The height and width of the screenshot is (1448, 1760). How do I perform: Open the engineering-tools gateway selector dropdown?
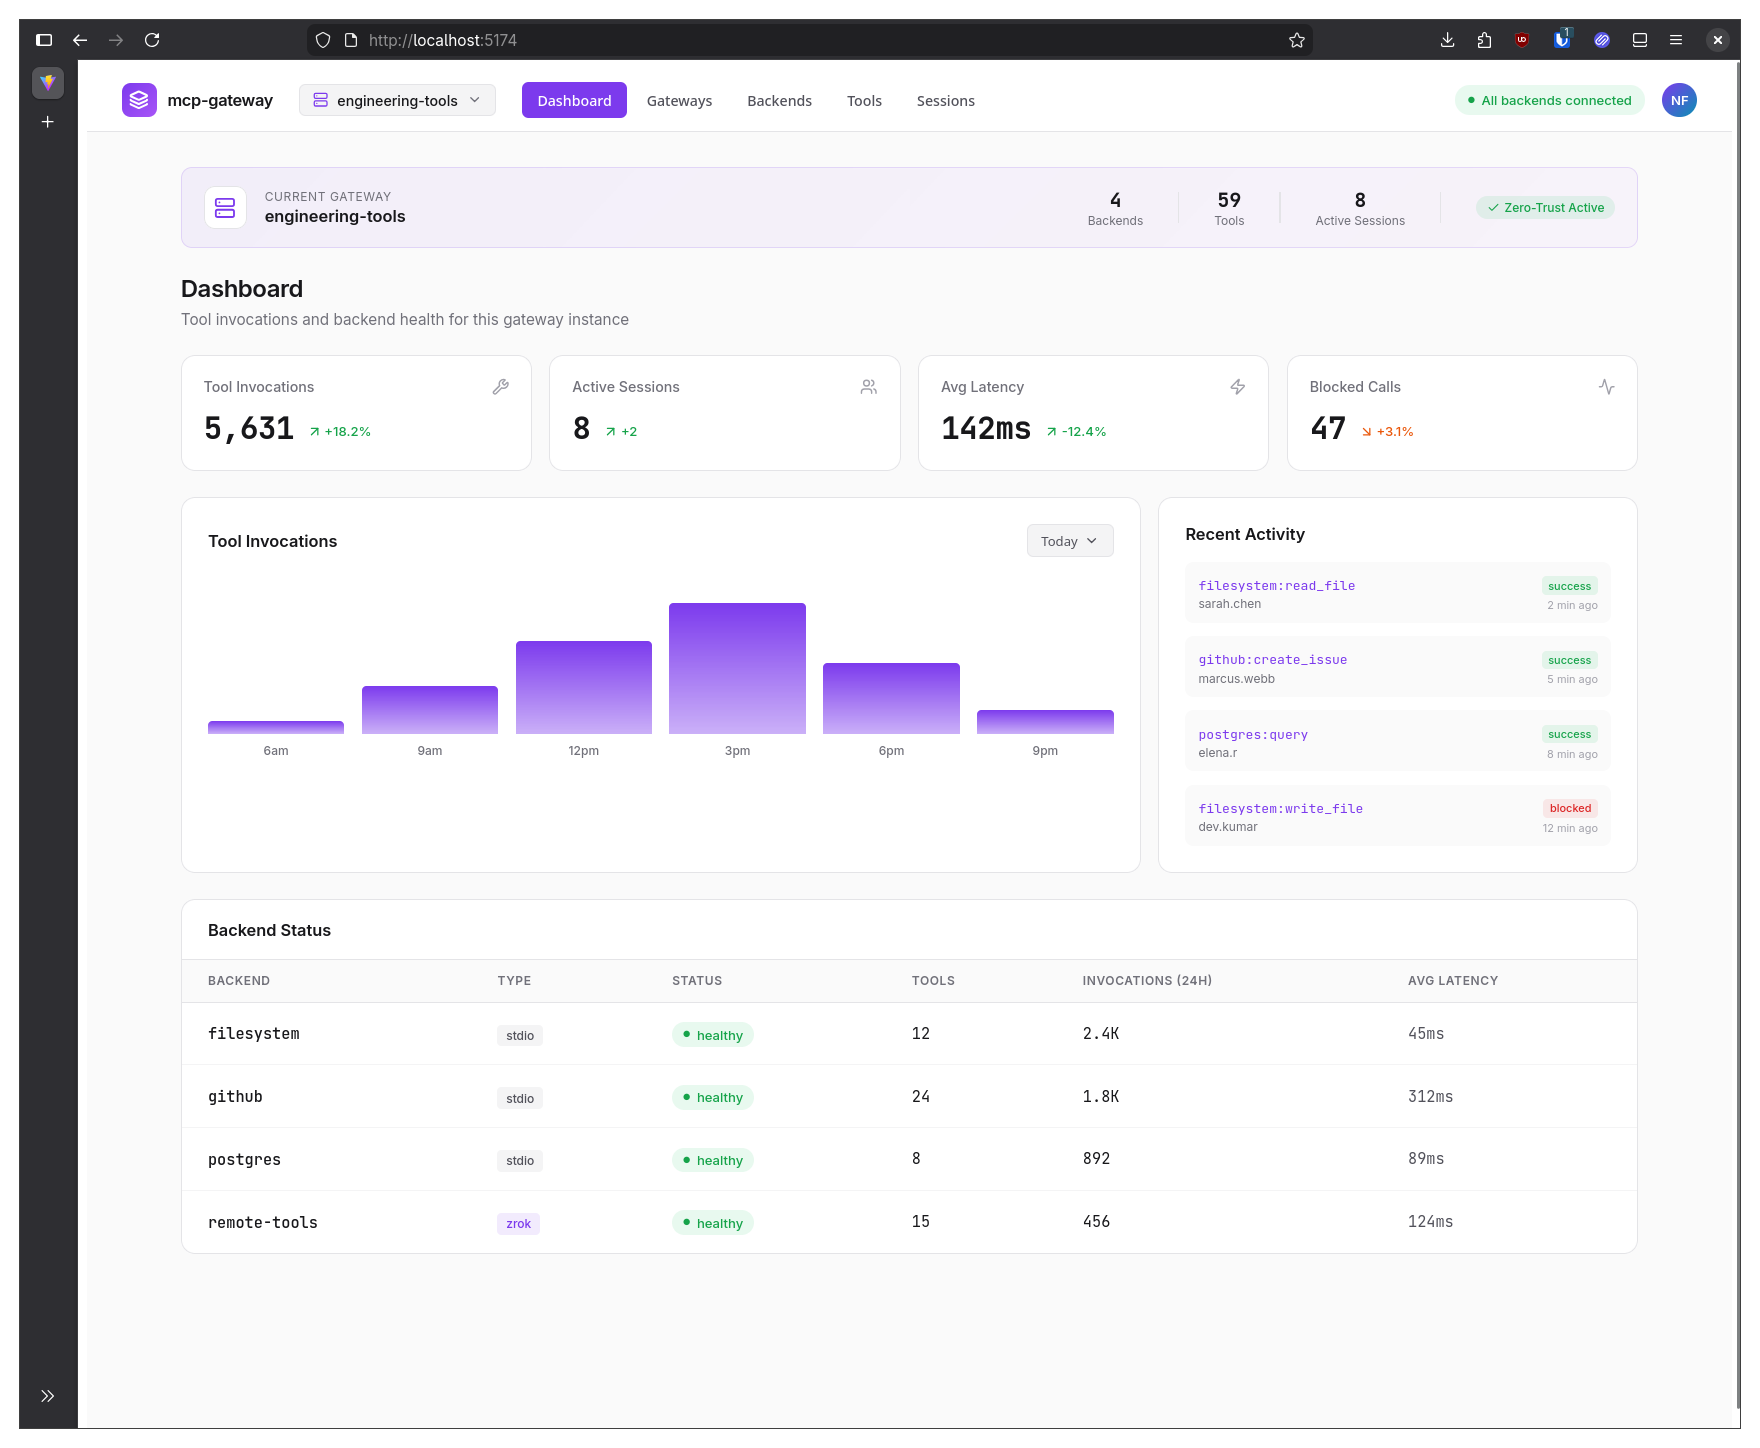pyautogui.click(x=397, y=100)
